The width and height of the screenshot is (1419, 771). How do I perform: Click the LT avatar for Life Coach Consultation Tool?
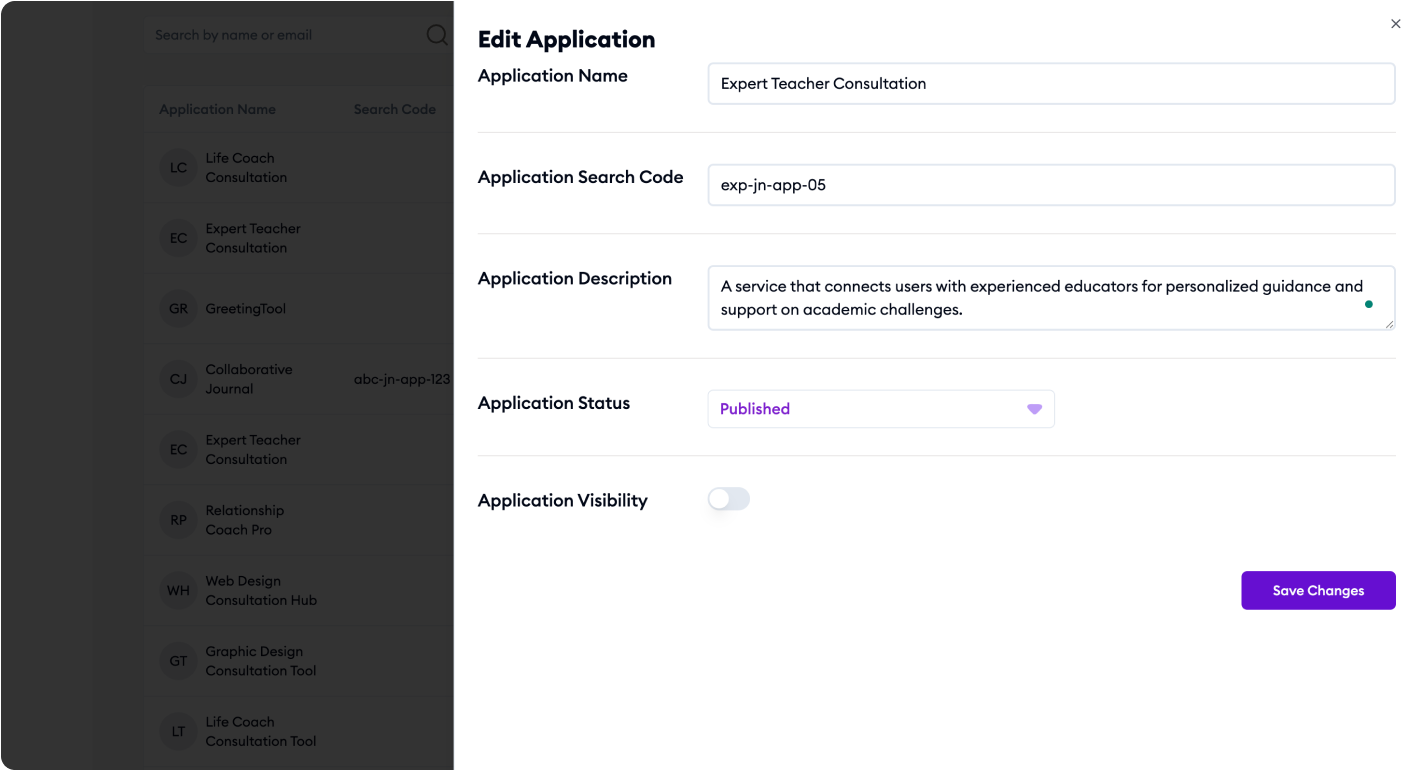pyautogui.click(x=179, y=732)
